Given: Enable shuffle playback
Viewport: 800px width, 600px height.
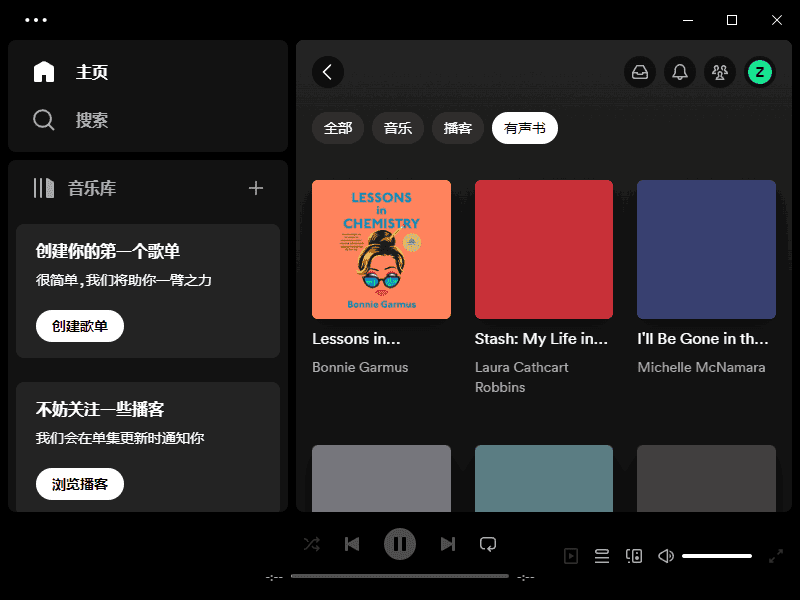Looking at the screenshot, I should pyautogui.click(x=311, y=543).
